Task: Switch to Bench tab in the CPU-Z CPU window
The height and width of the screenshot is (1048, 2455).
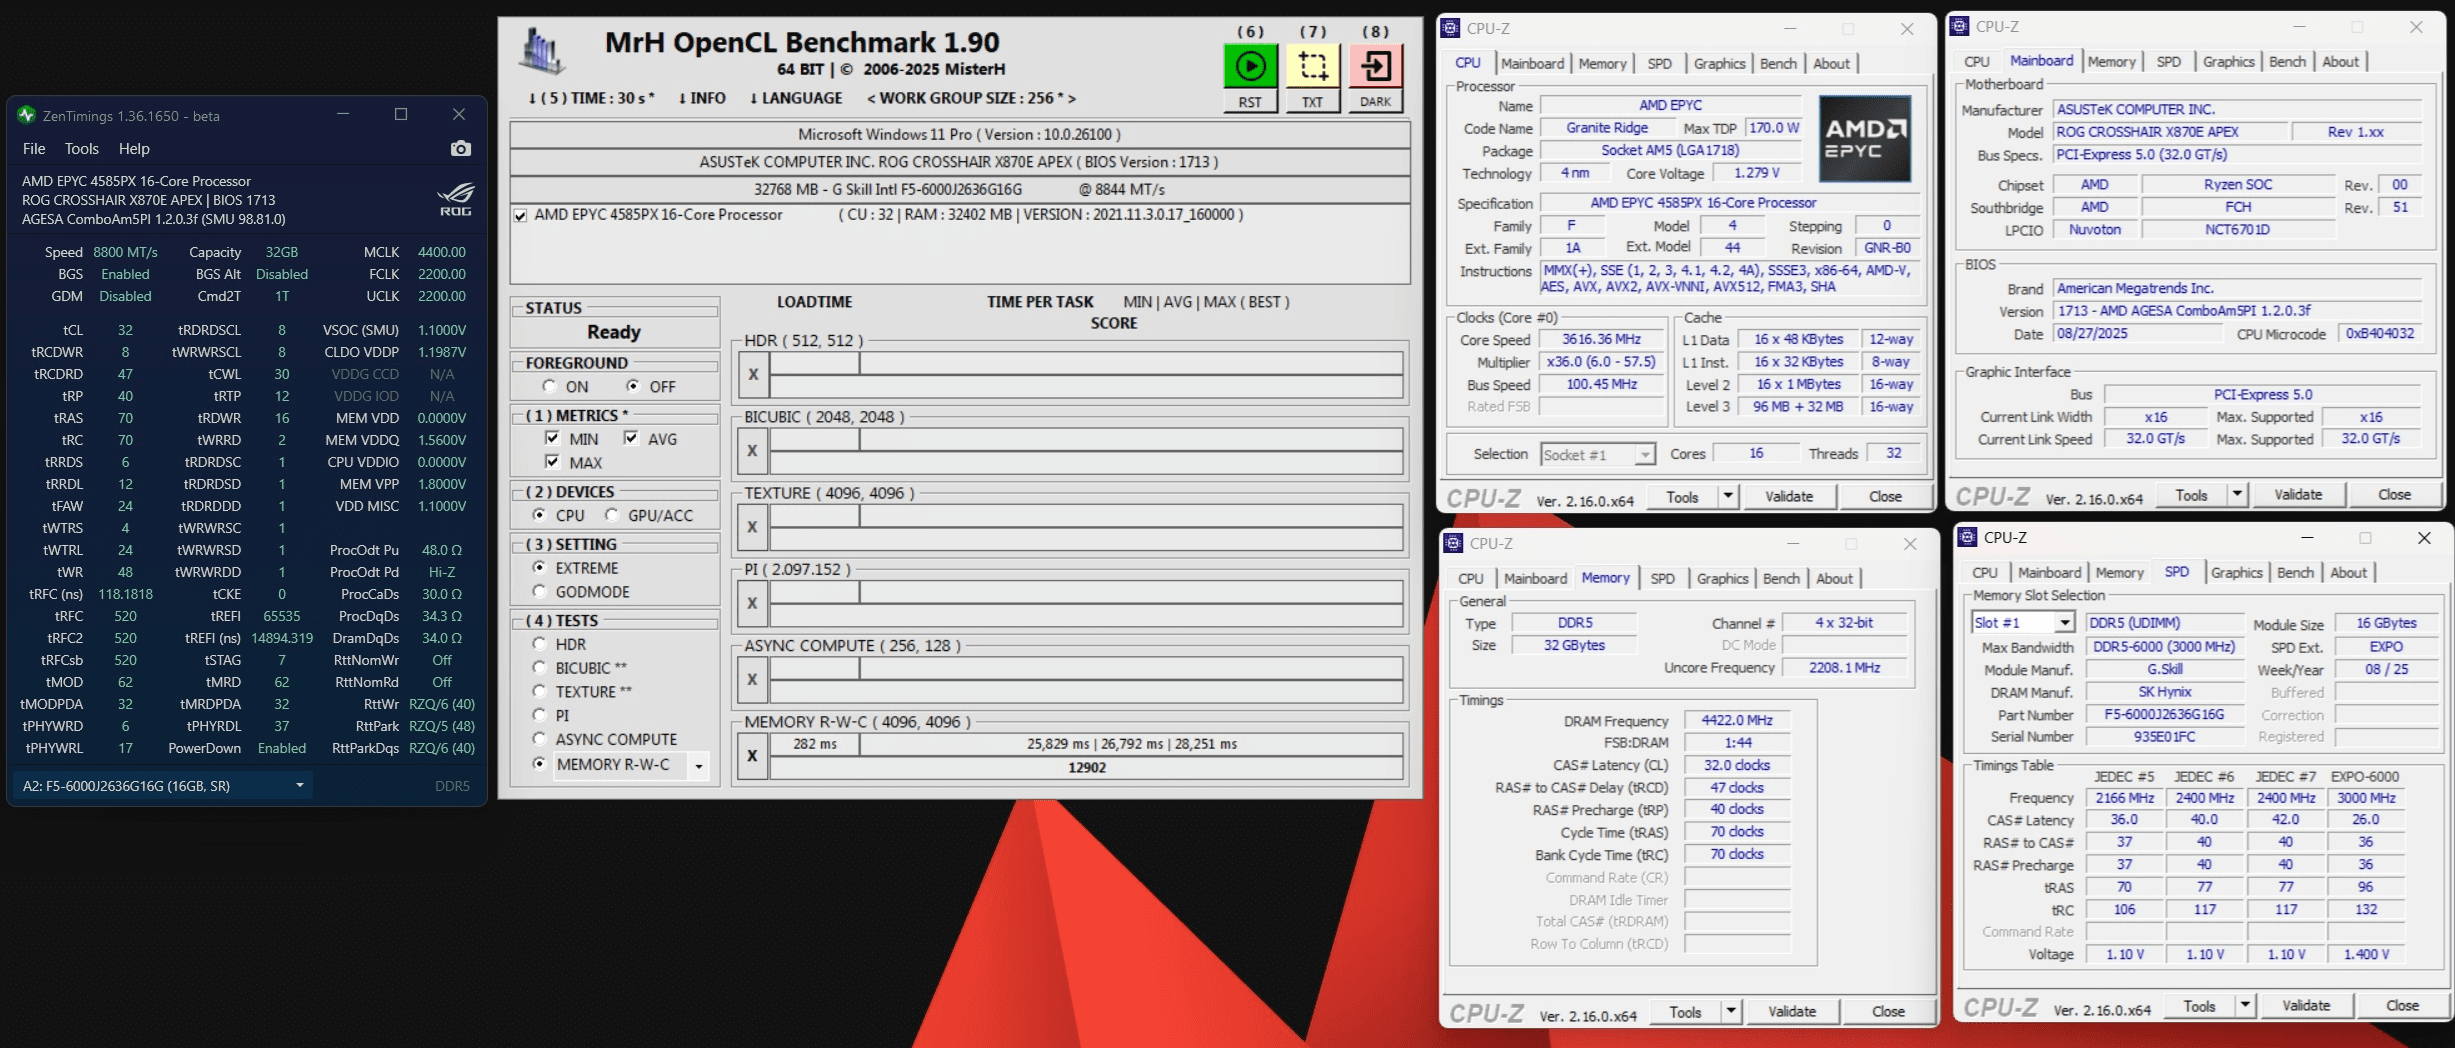Action: tap(1778, 64)
